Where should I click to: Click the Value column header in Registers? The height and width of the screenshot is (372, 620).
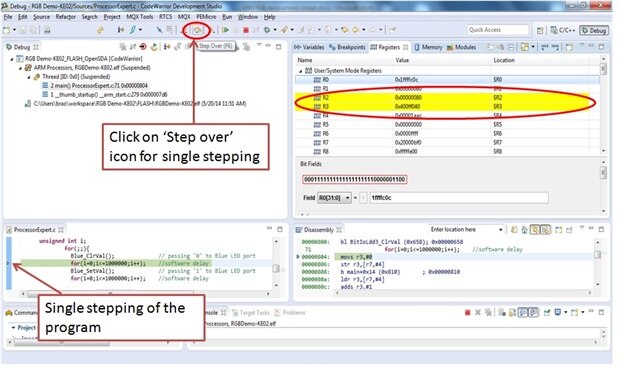[x=402, y=60]
